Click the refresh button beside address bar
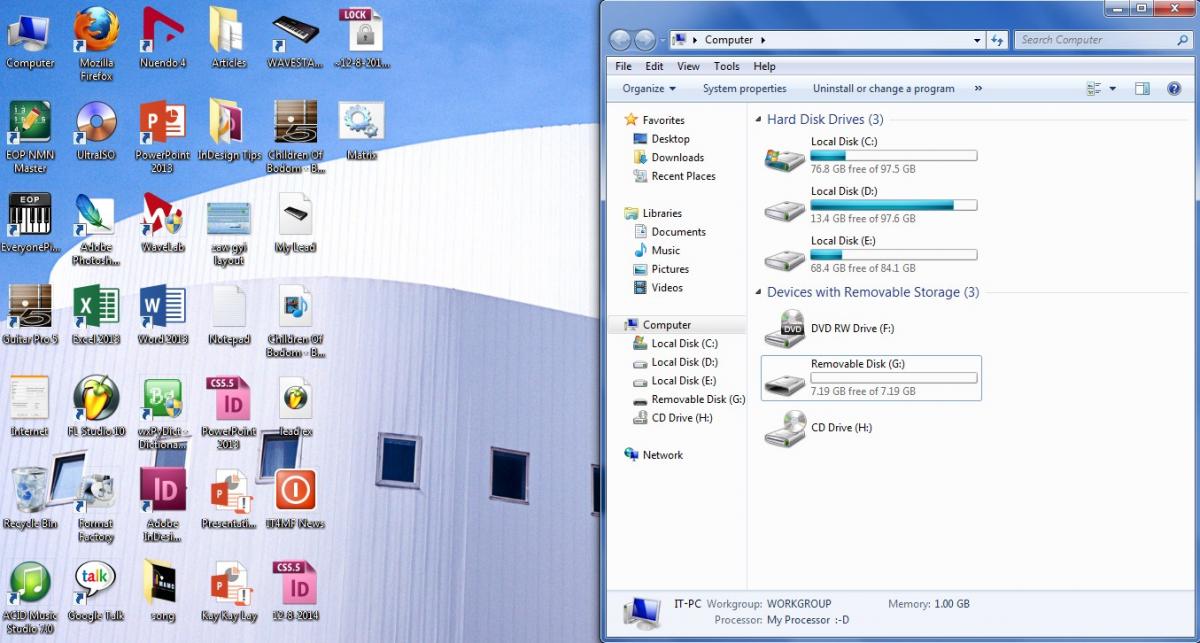Image resolution: width=1200 pixels, height=643 pixels. (997, 40)
